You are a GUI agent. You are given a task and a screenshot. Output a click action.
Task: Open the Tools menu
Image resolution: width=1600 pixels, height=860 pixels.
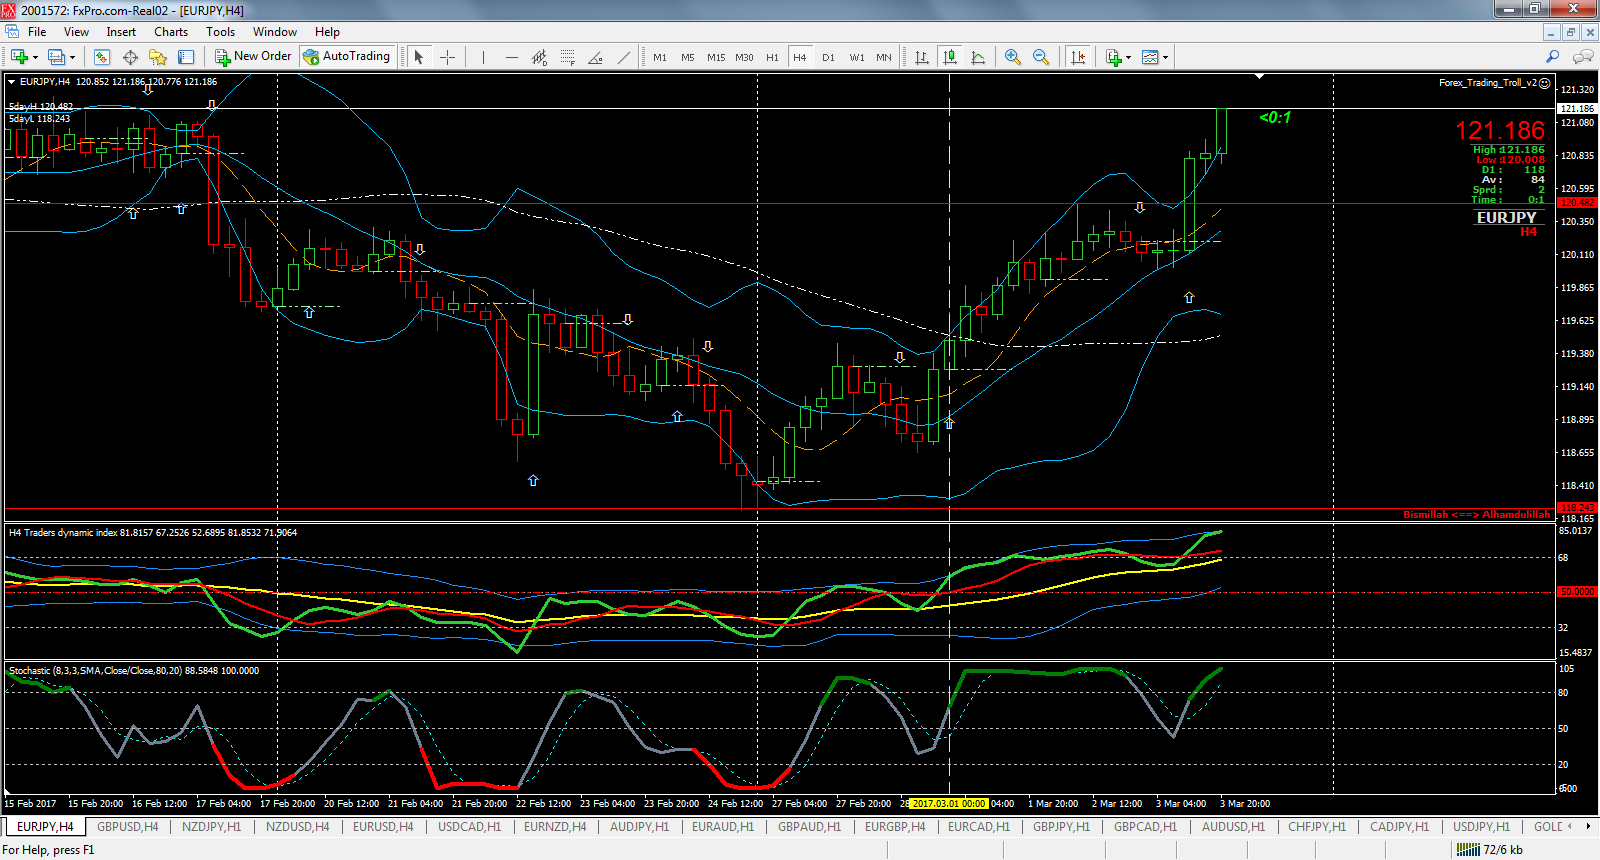pos(220,32)
